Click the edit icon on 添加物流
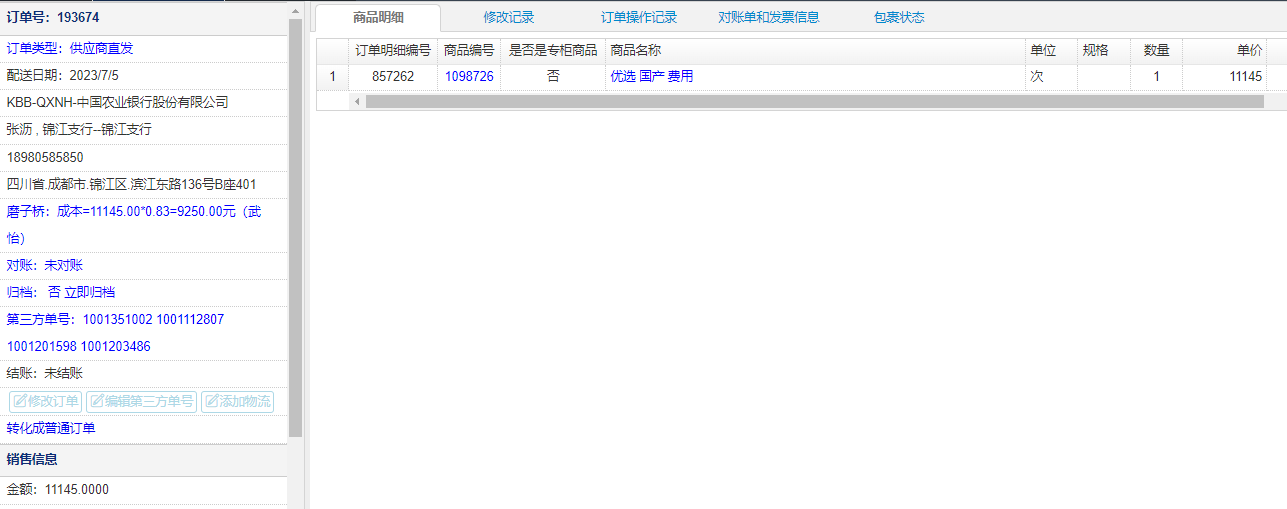This screenshot has height=509, width=1287. click(x=212, y=402)
